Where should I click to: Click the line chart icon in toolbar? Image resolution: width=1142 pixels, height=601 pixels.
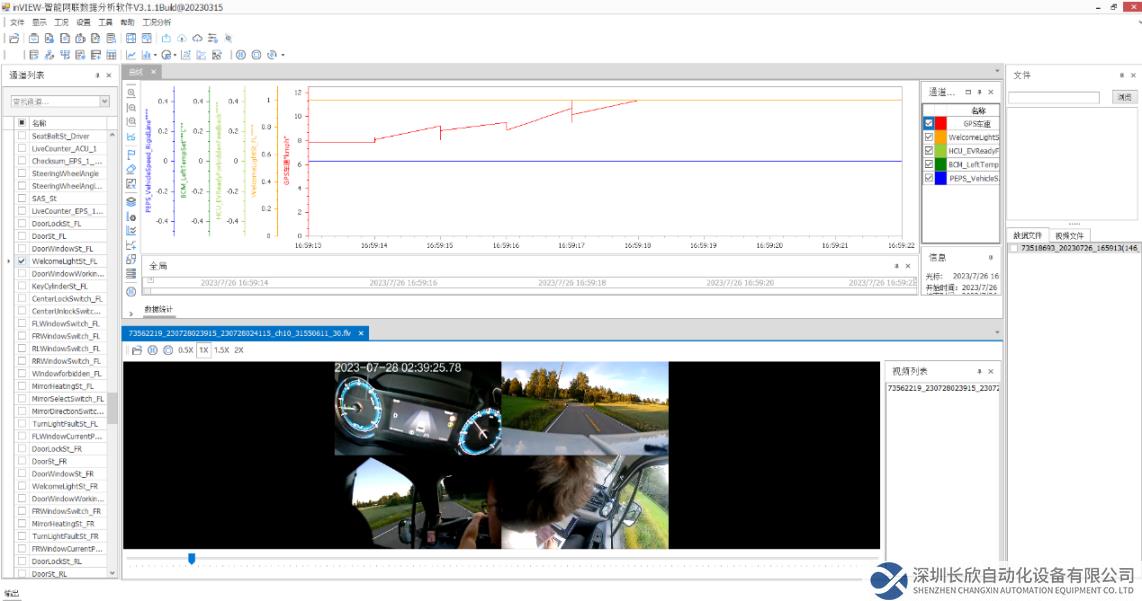click(131, 55)
